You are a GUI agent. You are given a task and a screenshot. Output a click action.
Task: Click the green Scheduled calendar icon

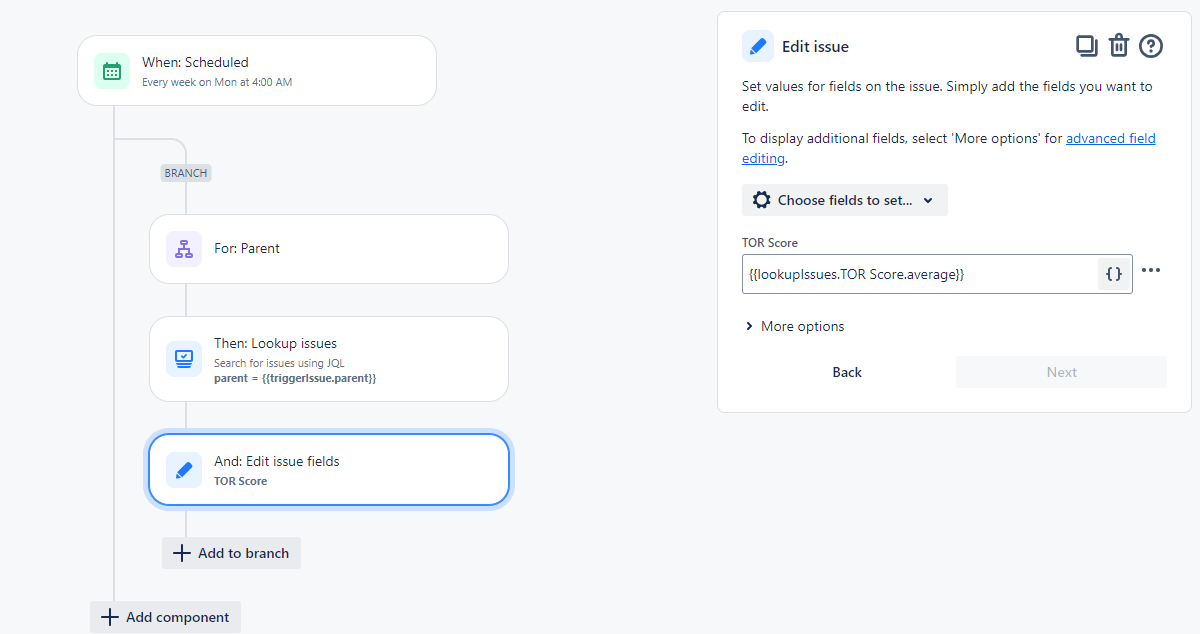click(112, 71)
